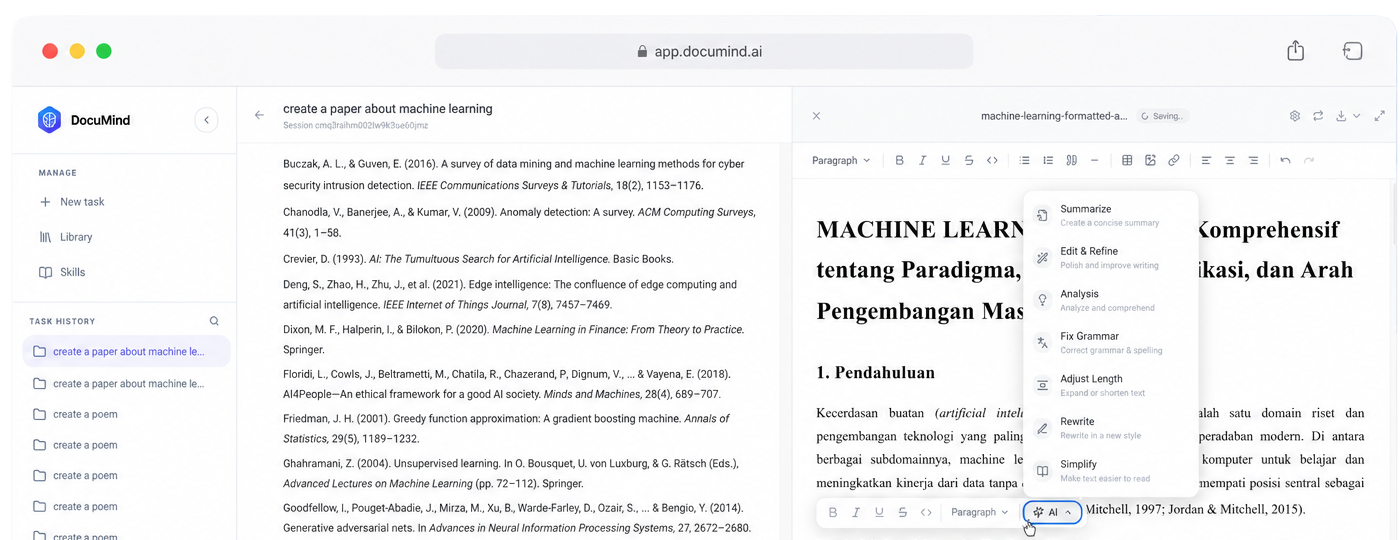Click the inline code icon in top toolbar
Screen dimensions: 1400x540
point(992,160)
